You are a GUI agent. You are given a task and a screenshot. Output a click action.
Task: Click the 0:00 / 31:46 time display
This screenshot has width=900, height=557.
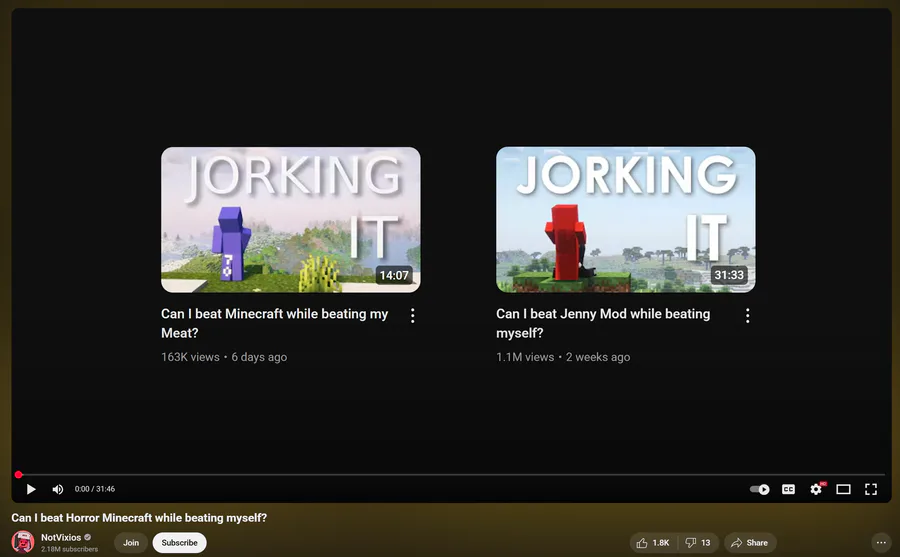(x=95, y=489)
